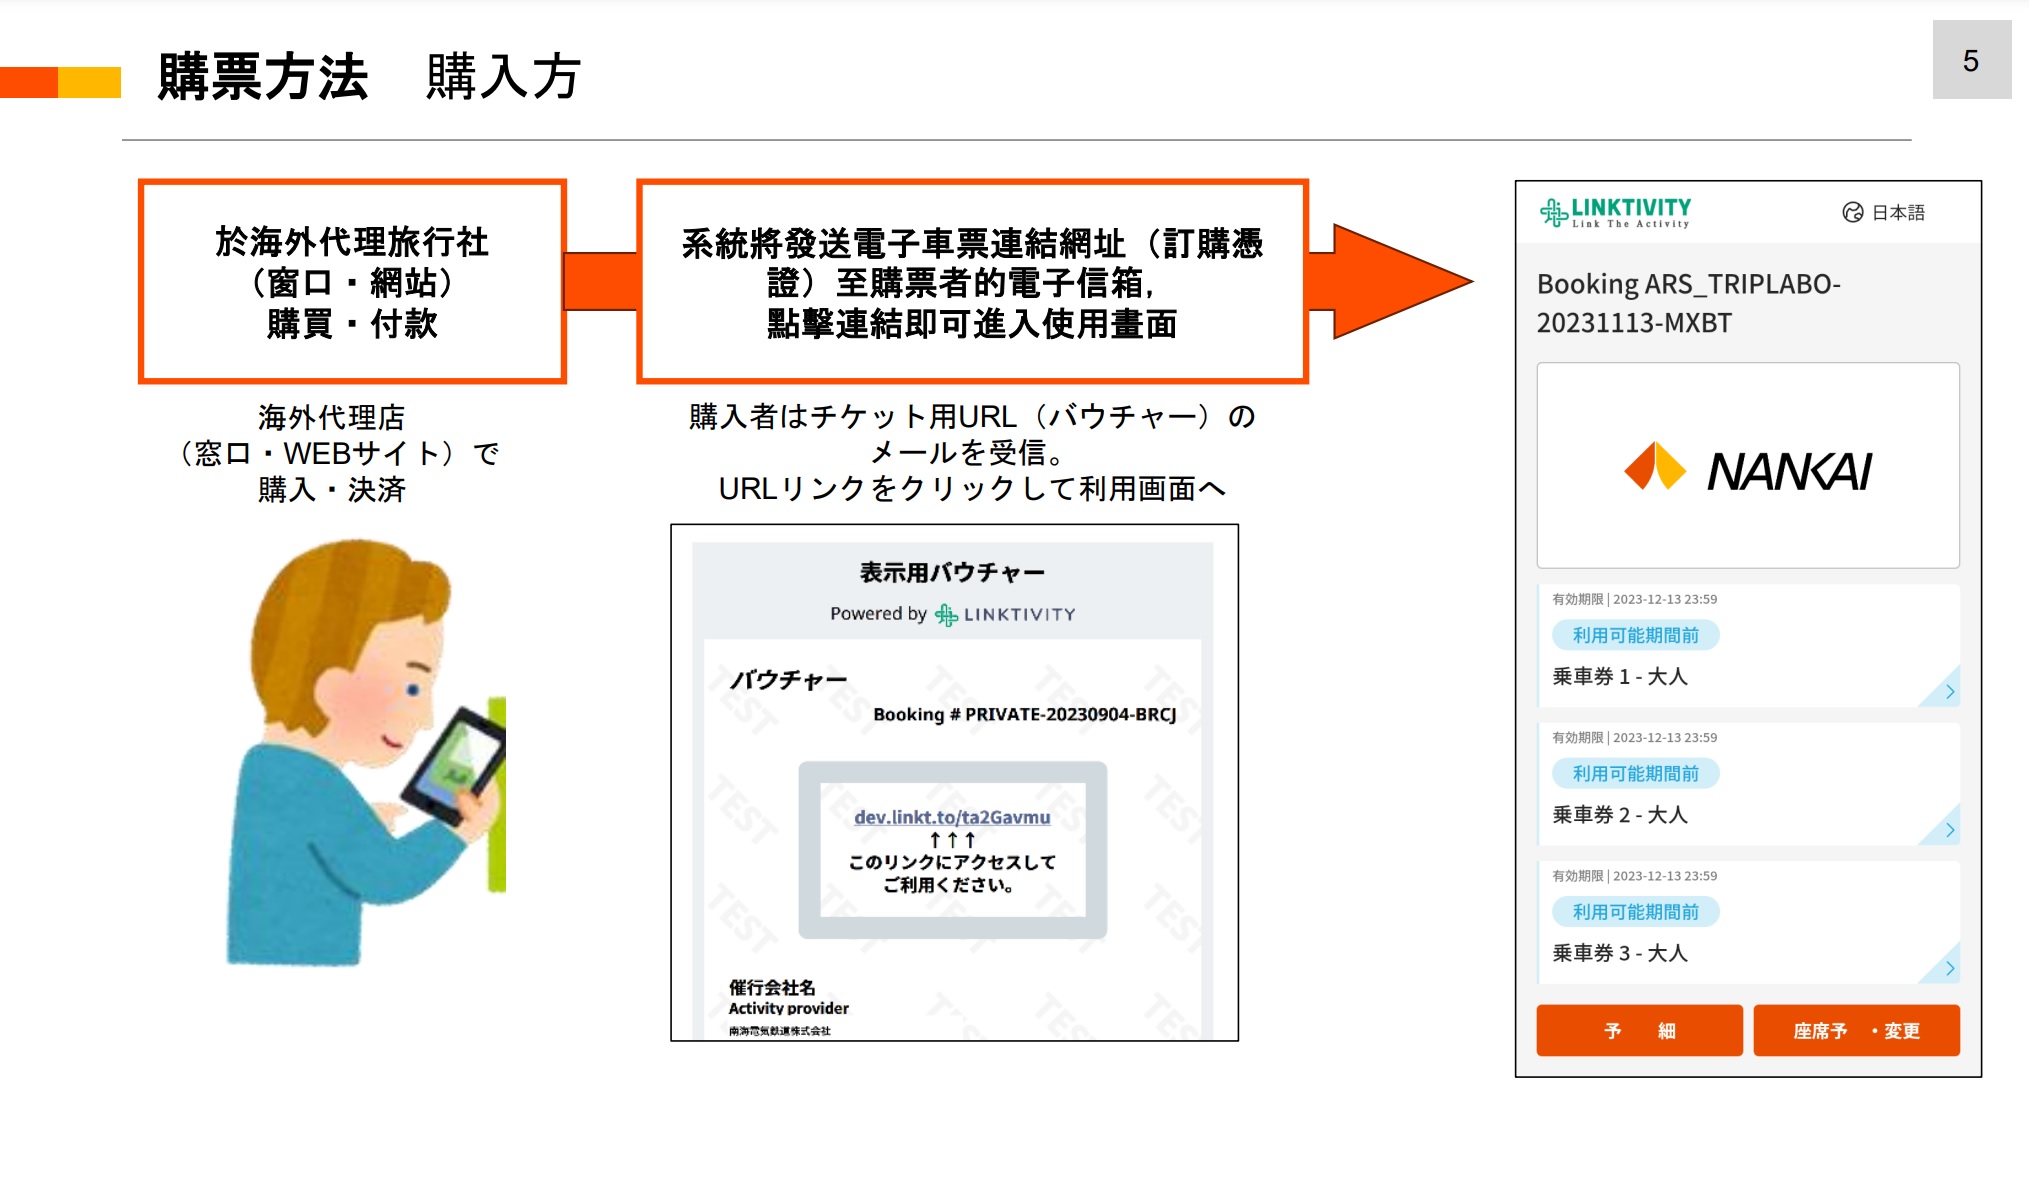Click the Activity provider label
The width and height of the screenshot is (2038, 1203).
[788, 1008]
